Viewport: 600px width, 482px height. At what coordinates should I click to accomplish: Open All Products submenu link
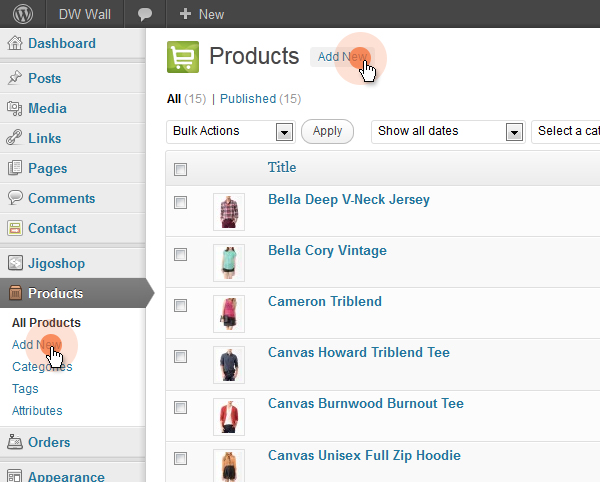click(46, 322)
